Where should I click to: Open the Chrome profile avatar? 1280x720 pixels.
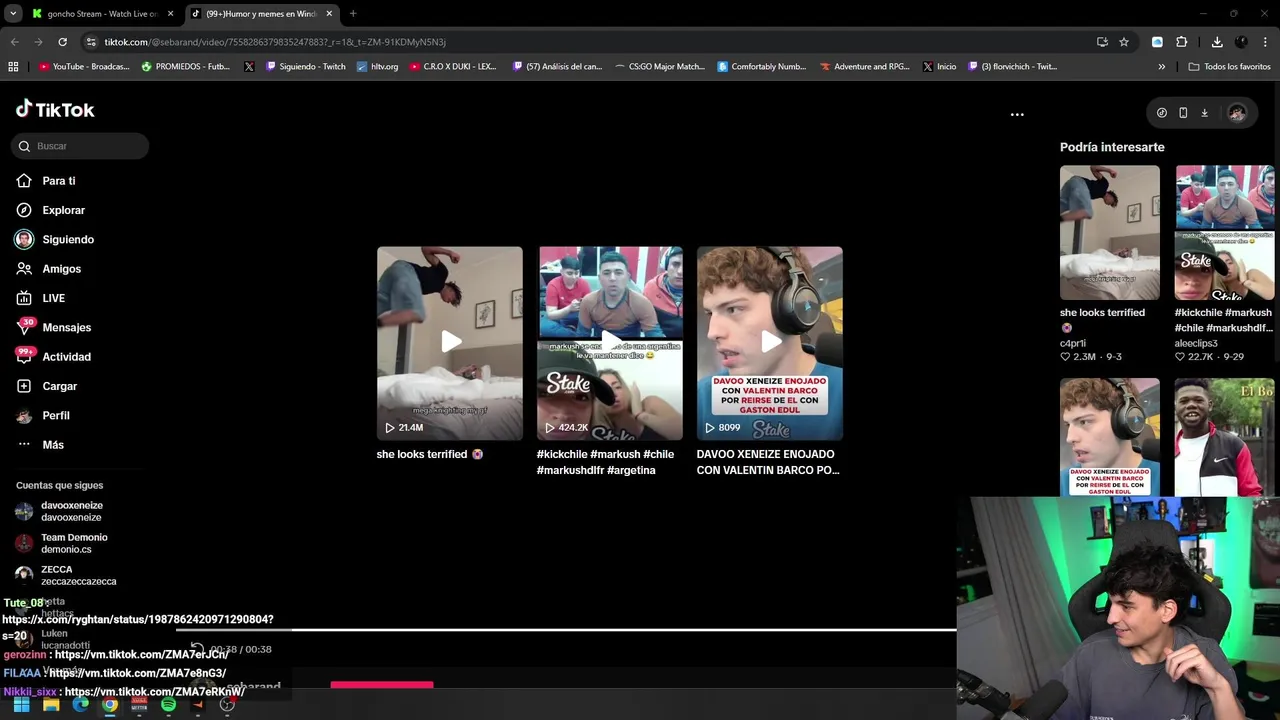(x=1241, y=42)
